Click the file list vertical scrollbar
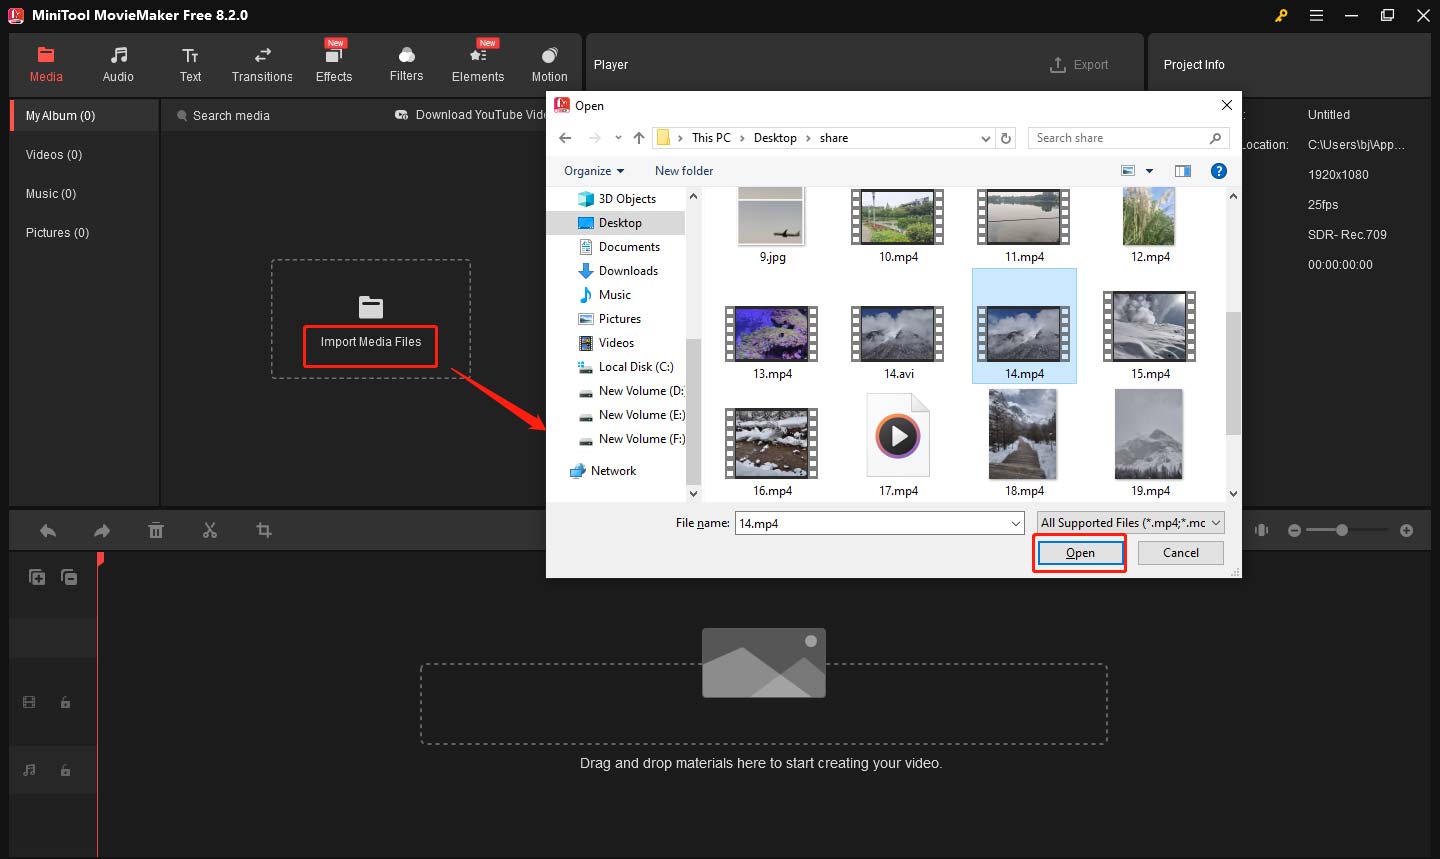1440x859 pixels. click(1233, 372)
